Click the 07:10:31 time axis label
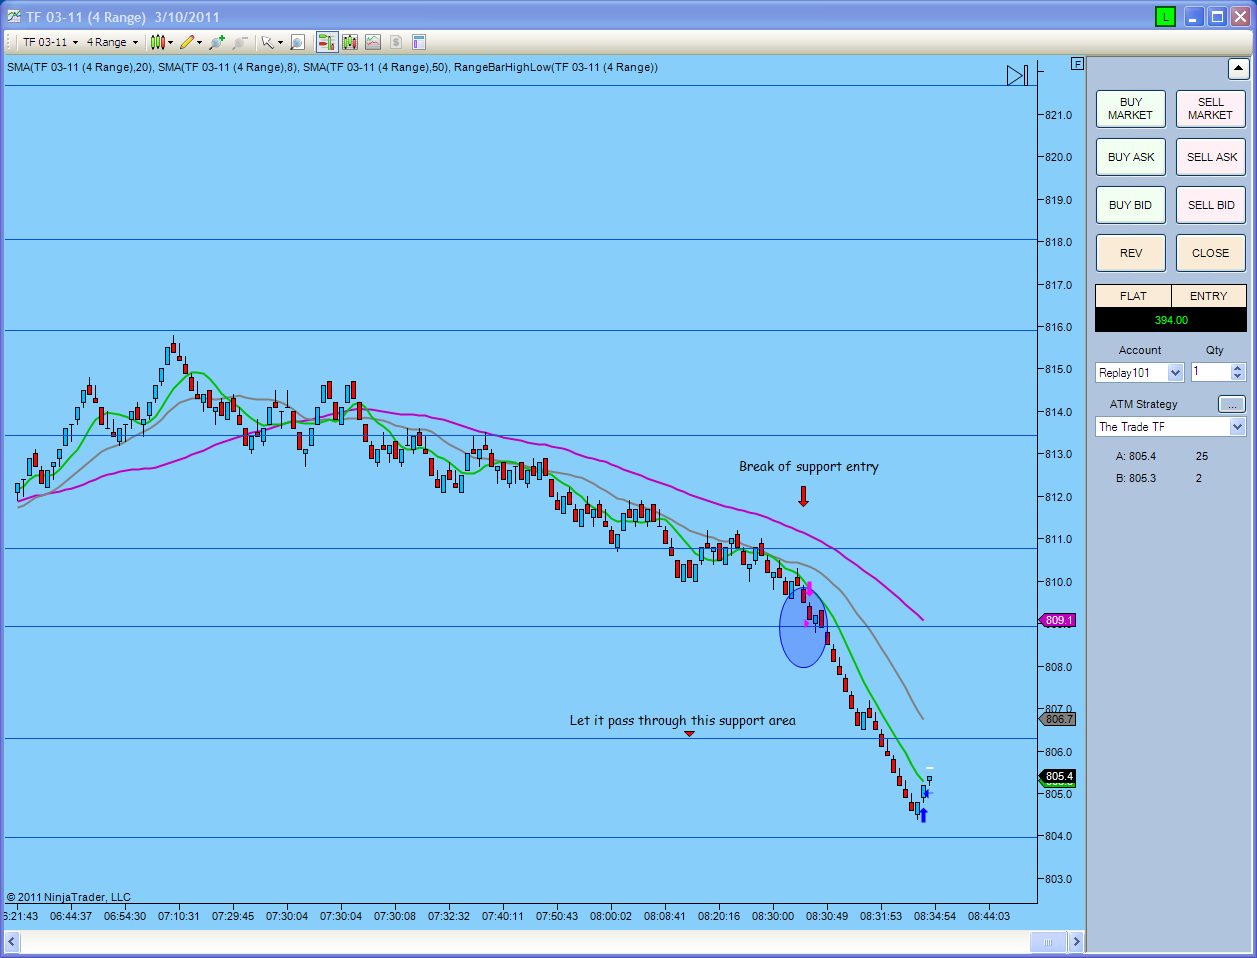1257x958 pixels. [x=180, y=915]
